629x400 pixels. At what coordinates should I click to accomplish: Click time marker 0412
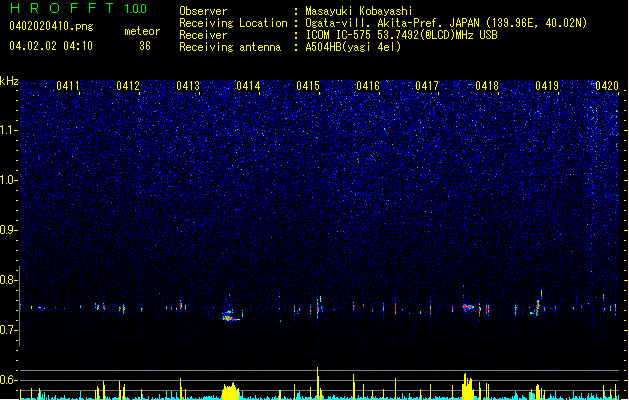click(x=128, y=86)
